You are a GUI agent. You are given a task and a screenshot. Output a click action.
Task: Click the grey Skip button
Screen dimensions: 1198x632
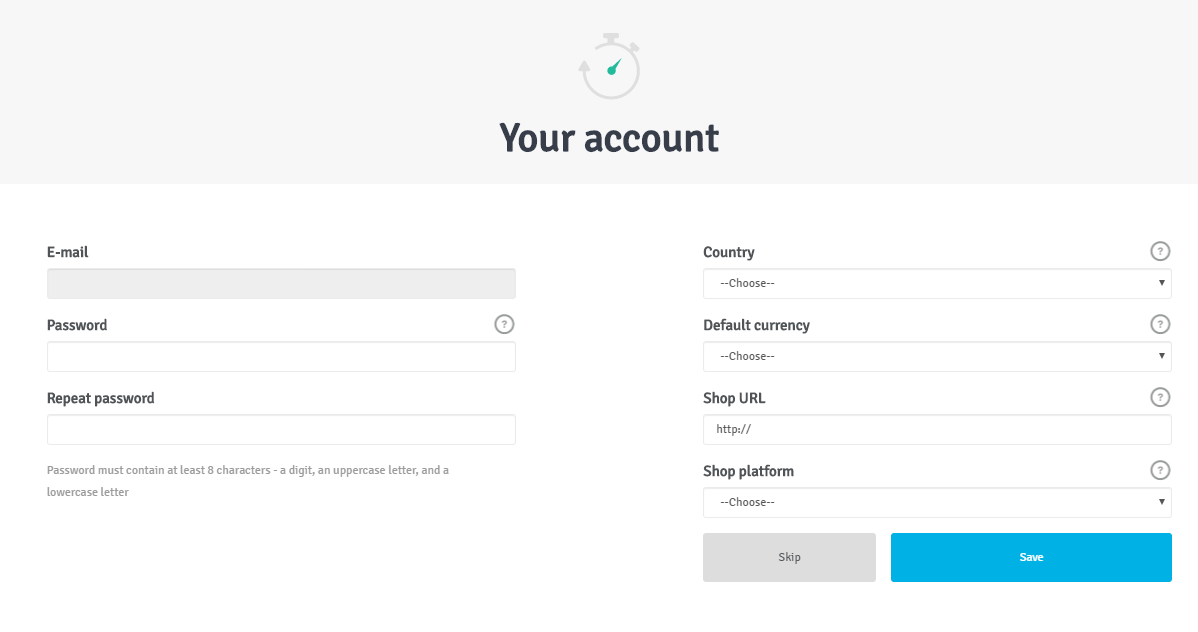(x=789, y=557)
